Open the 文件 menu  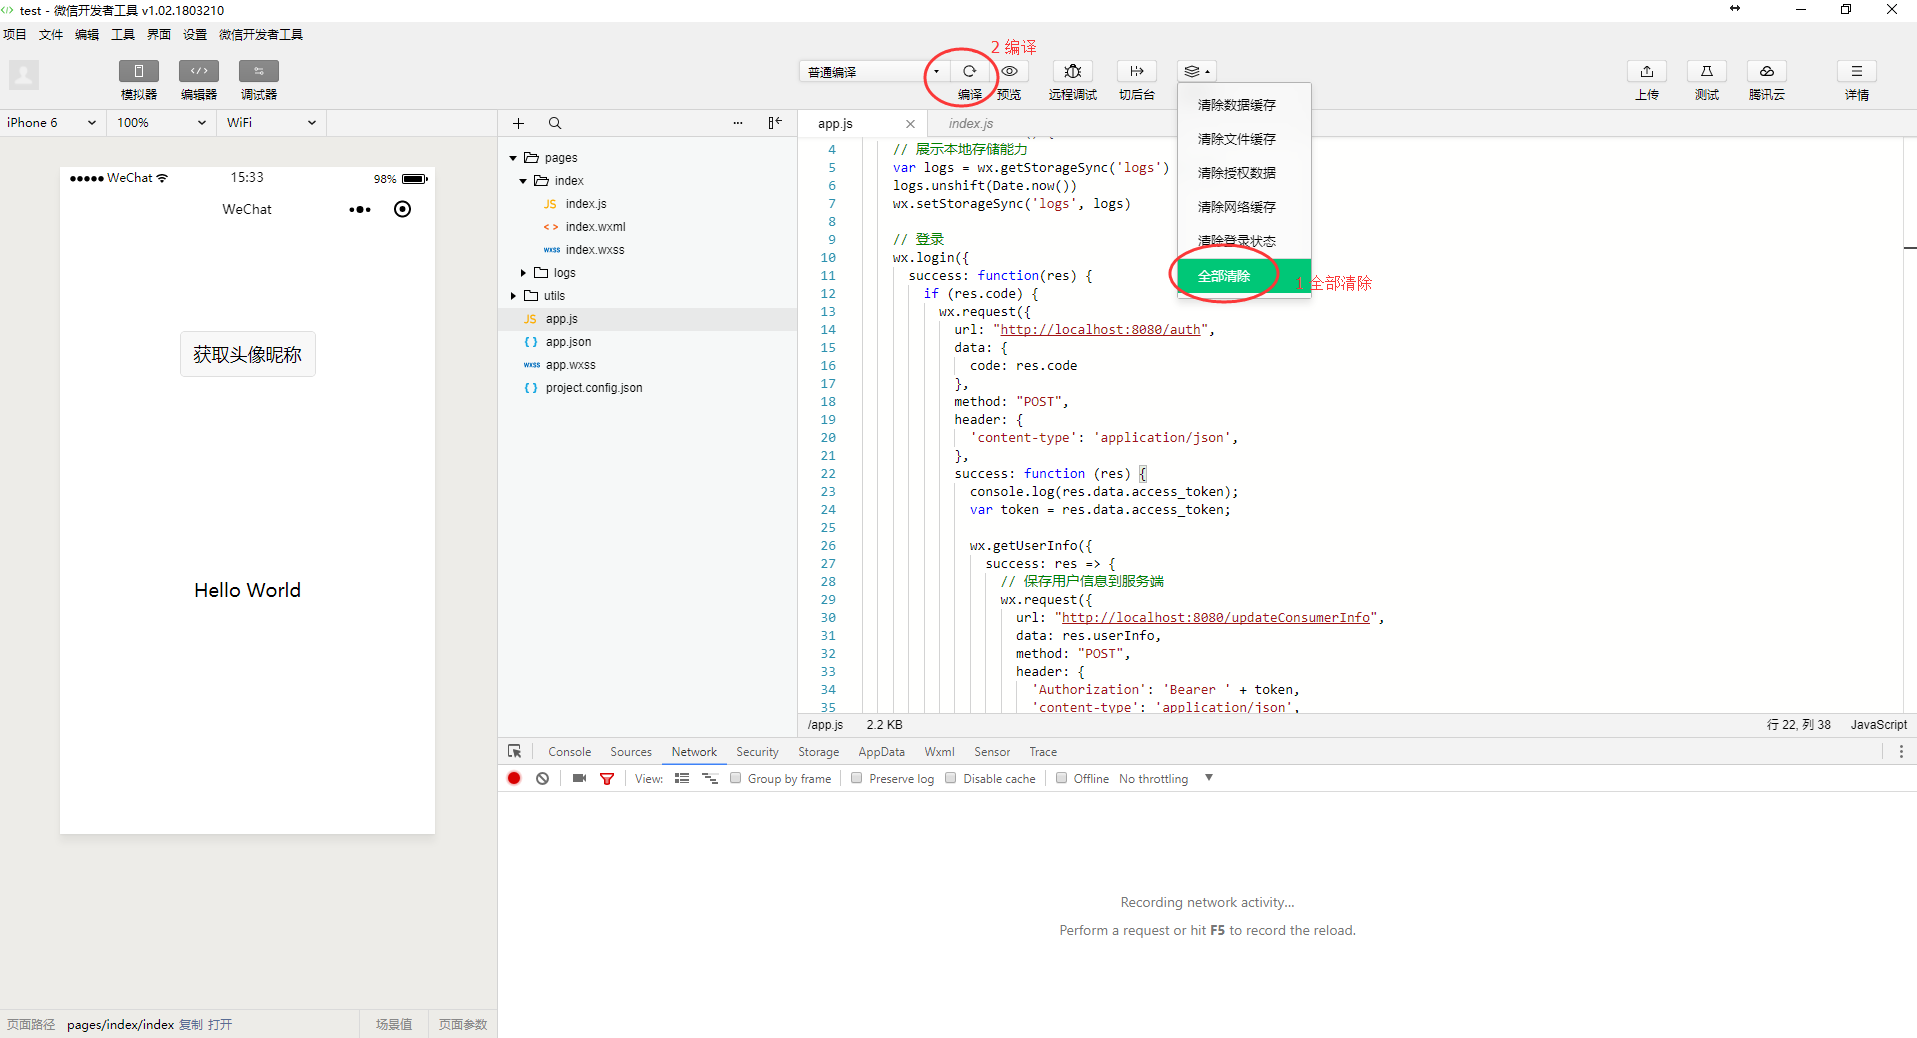[51, 34]
